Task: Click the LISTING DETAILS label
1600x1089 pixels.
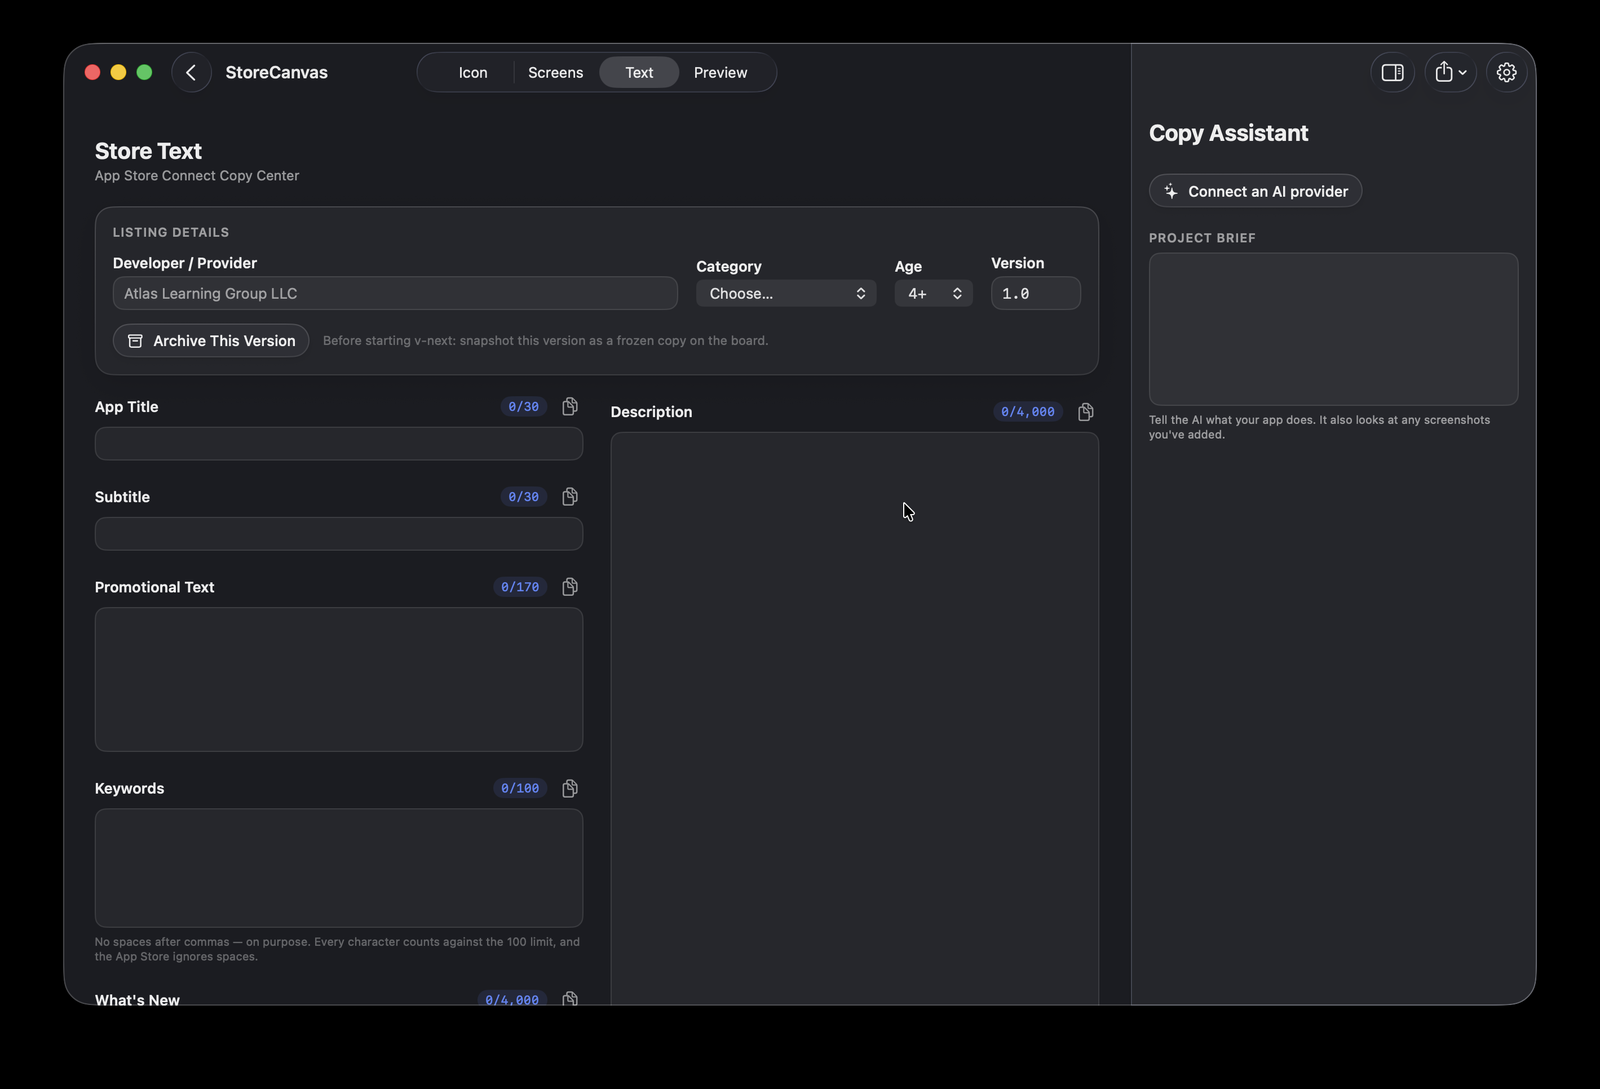Action: tap(171, 232)
